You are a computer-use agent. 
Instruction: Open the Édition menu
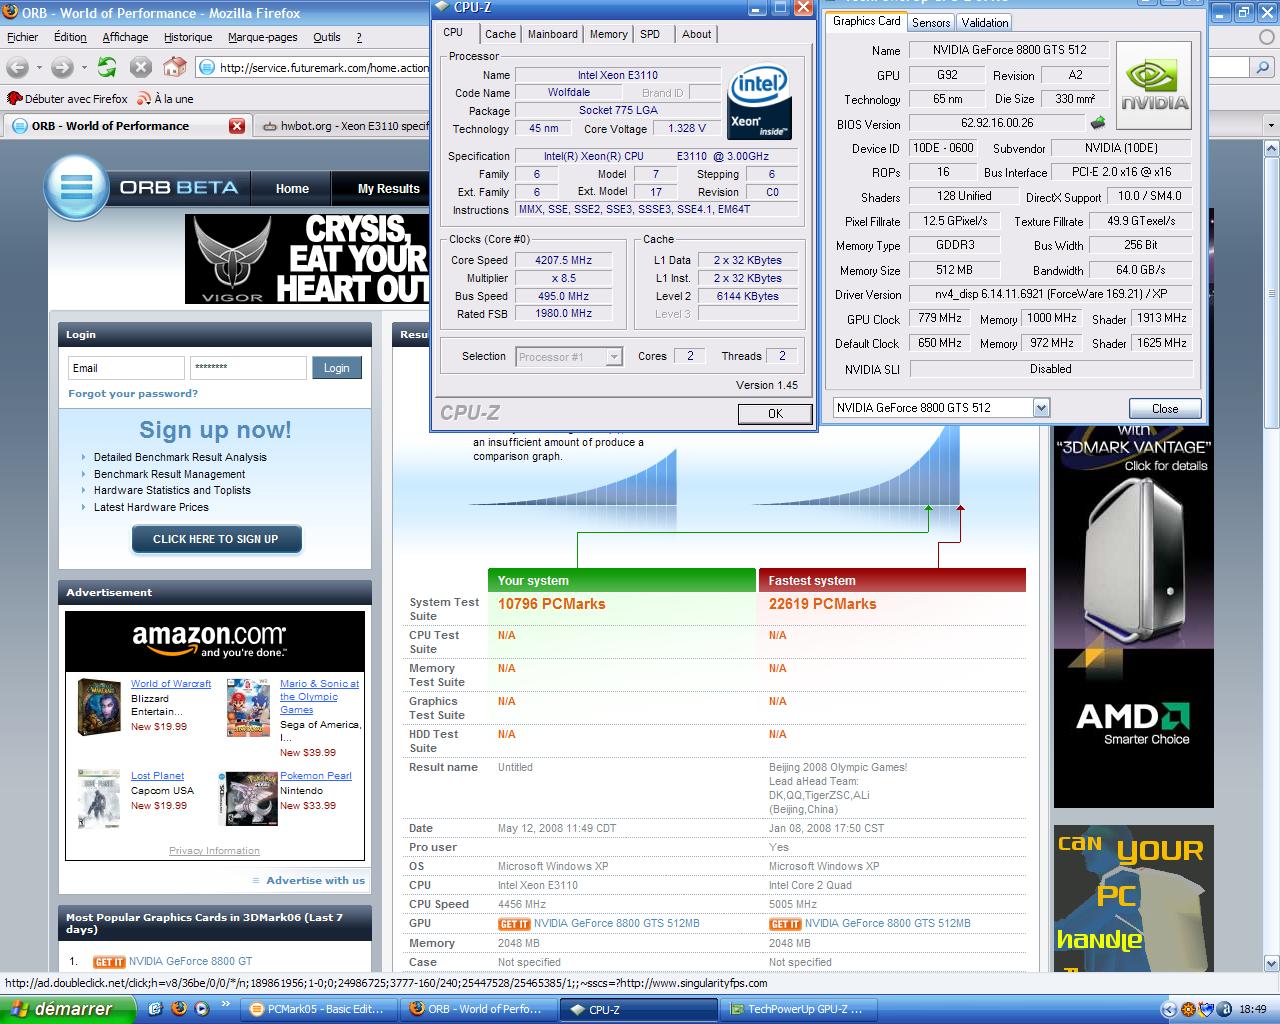click(x=70, y=37)
